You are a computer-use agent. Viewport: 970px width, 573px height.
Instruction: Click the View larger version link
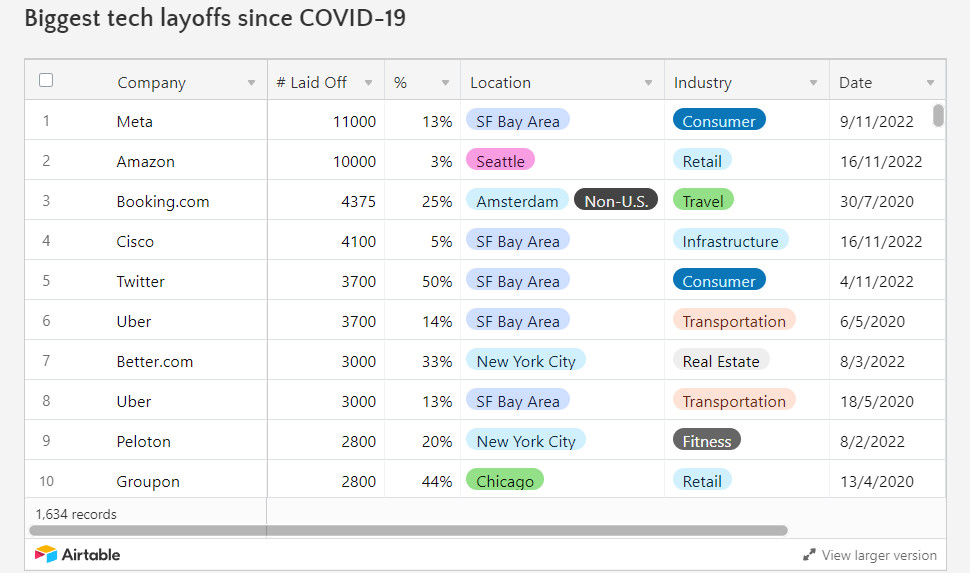[x=879, y=555]
